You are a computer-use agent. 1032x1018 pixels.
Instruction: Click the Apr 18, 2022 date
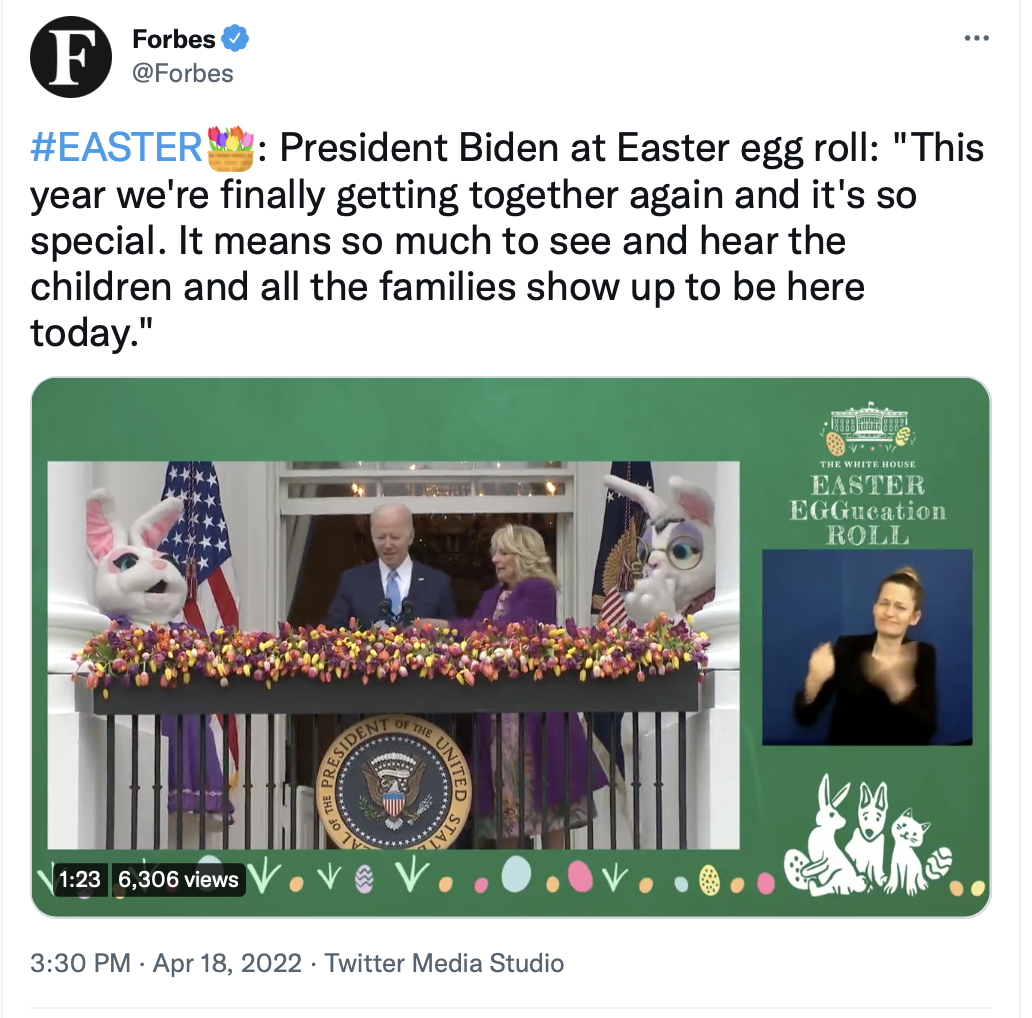coord(227,963)
